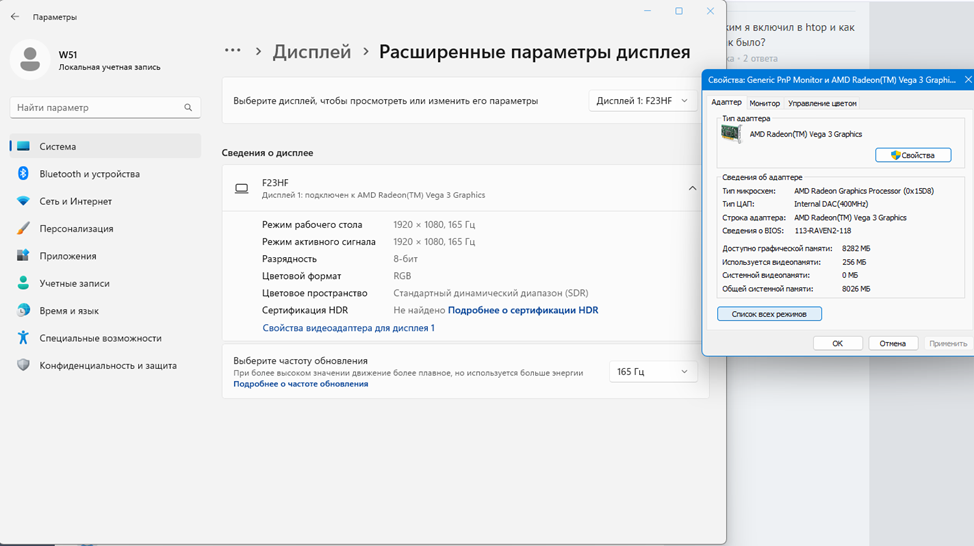Click the 8282 МБ graphics memory value
The image size is (974, 546).
(x=856, y=248)
